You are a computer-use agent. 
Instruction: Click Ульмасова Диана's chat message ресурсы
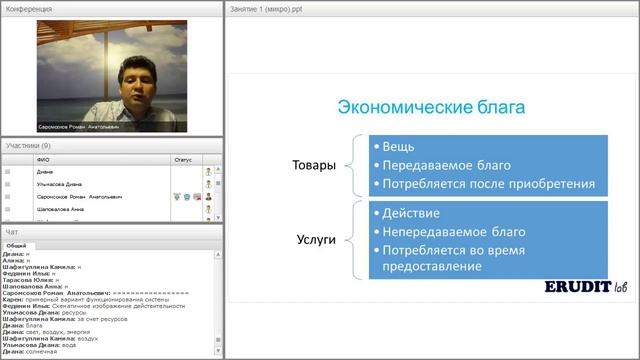tap(74, 313)
